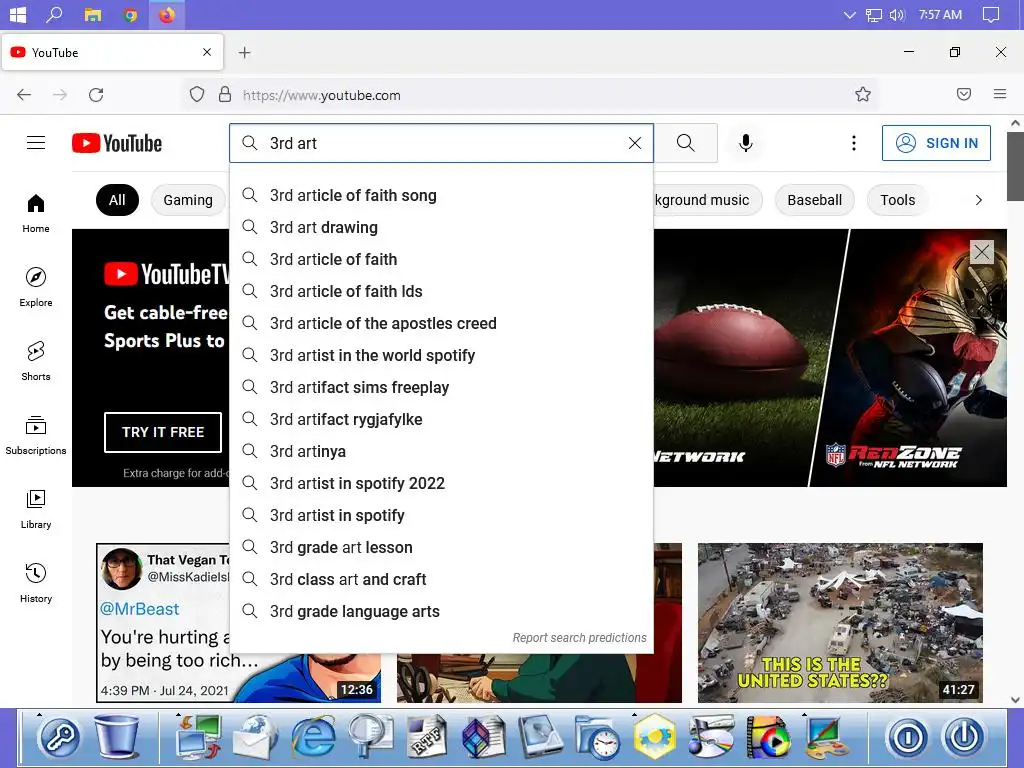Show more filter chips with right arrow
The width and height of the screenshot is (1024, 768).
978,200
